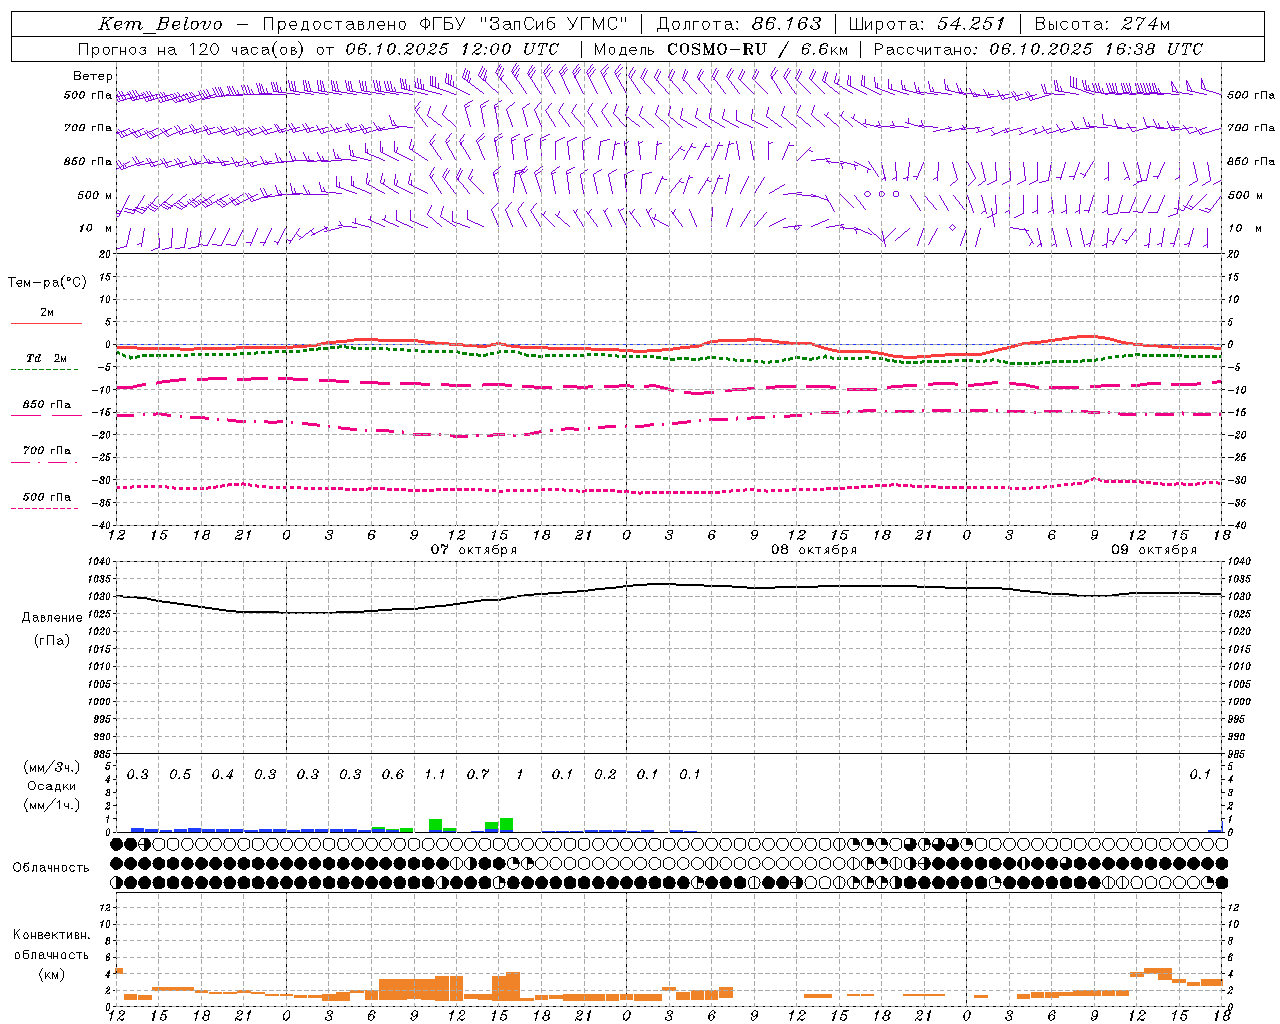Click the Высота: 274м value
This screenshot has width=1280, height=1024.
tap(1102, 24)
